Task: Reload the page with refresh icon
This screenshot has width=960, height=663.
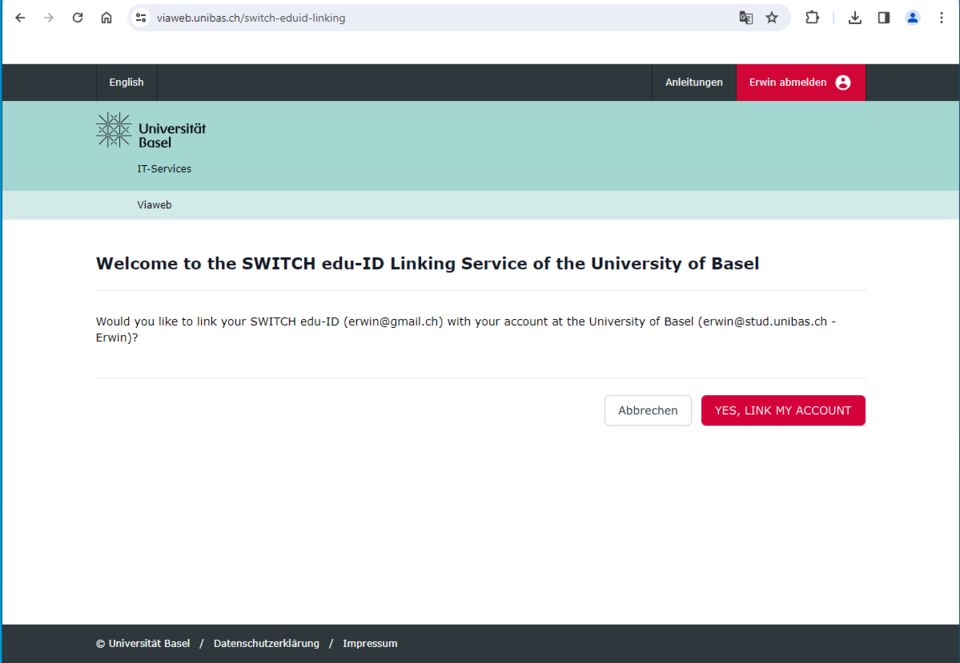Action: 77,18
